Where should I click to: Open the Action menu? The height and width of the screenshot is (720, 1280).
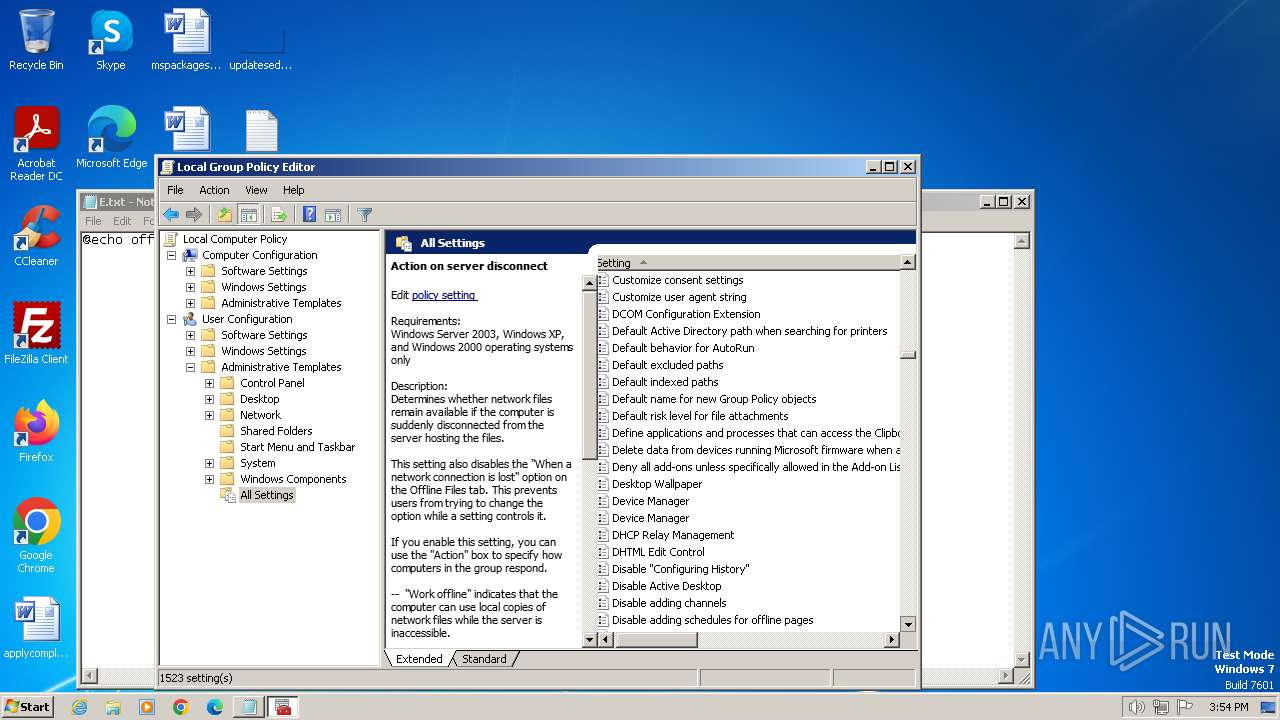coord(214,190)
